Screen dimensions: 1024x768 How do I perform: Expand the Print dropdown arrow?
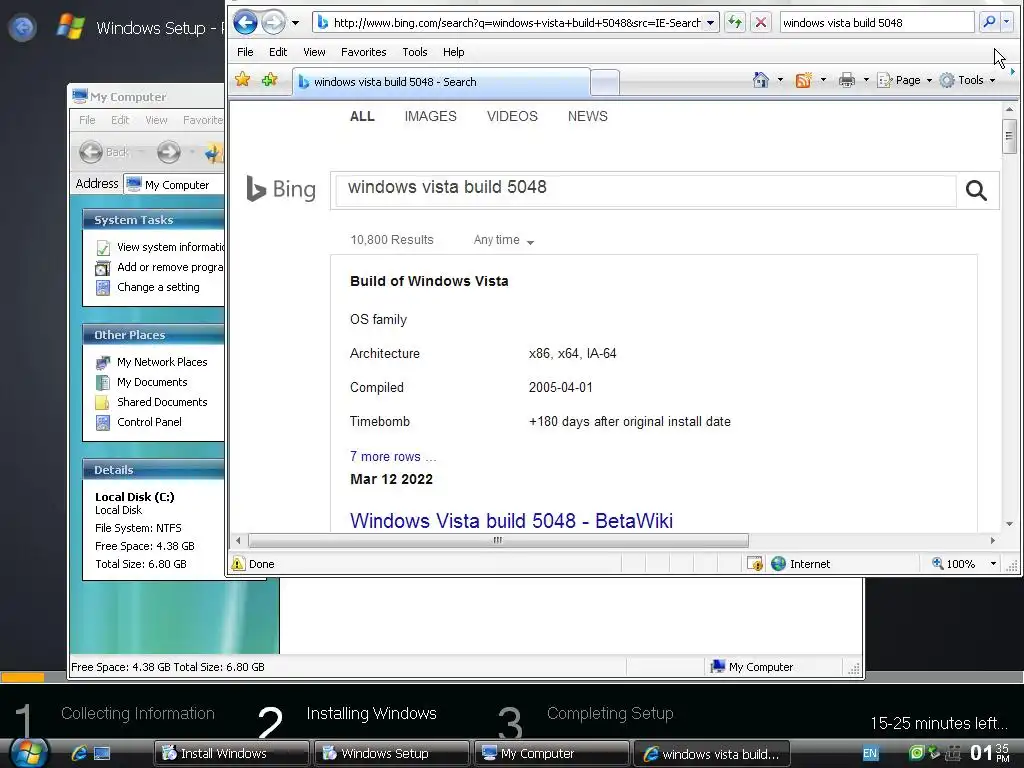pos(866,80)
